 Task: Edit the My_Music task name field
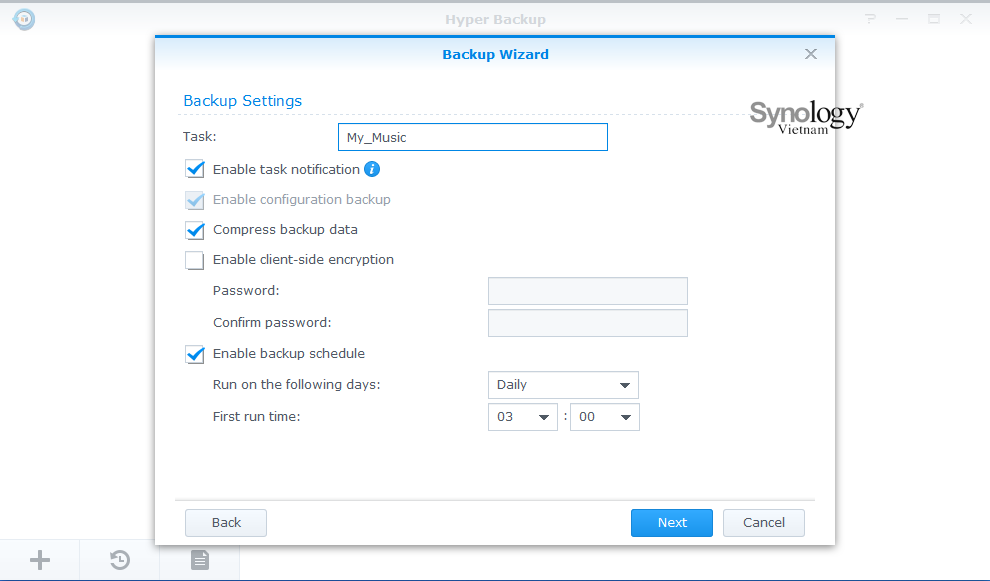click(472, 137)
